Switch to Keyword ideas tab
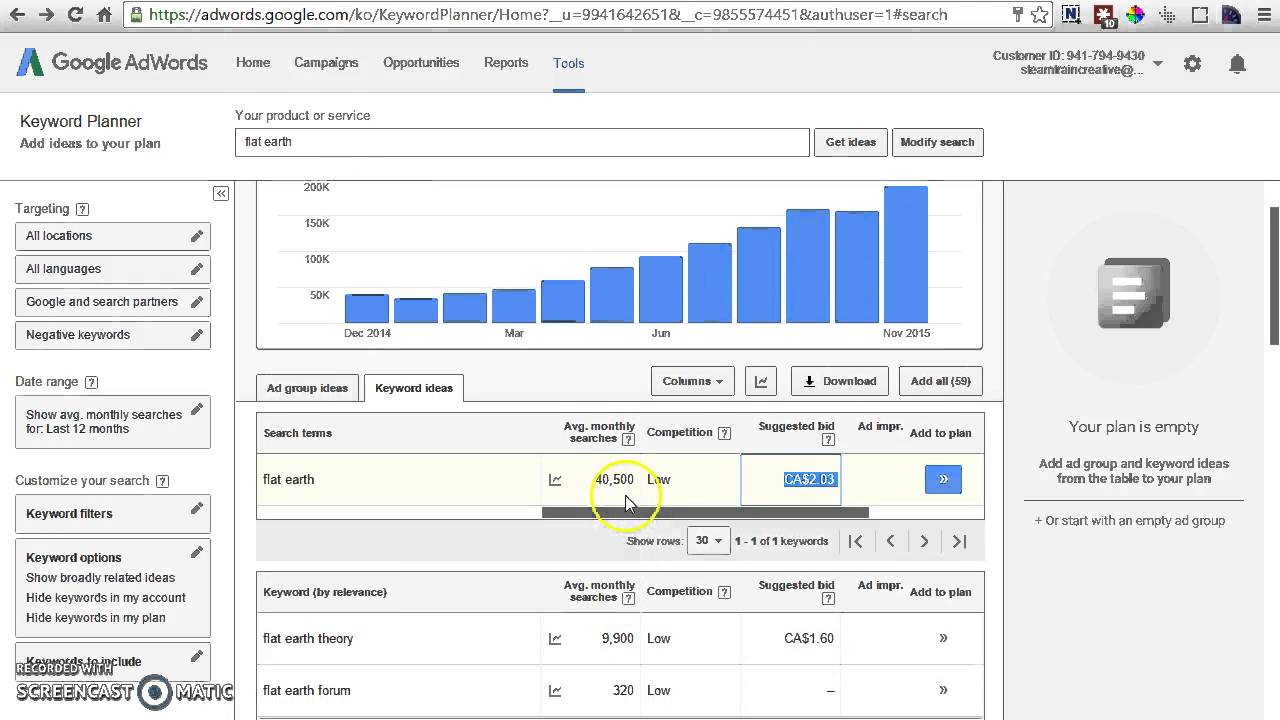 click(x=414, y=388)
